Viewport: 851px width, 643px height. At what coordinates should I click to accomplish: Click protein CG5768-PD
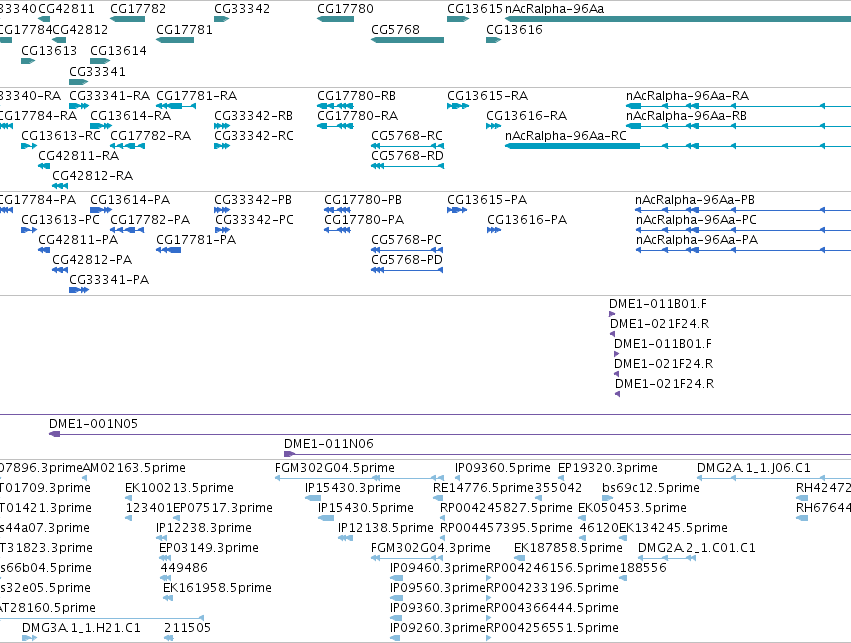pyautogui.click(x=407, y=260)
